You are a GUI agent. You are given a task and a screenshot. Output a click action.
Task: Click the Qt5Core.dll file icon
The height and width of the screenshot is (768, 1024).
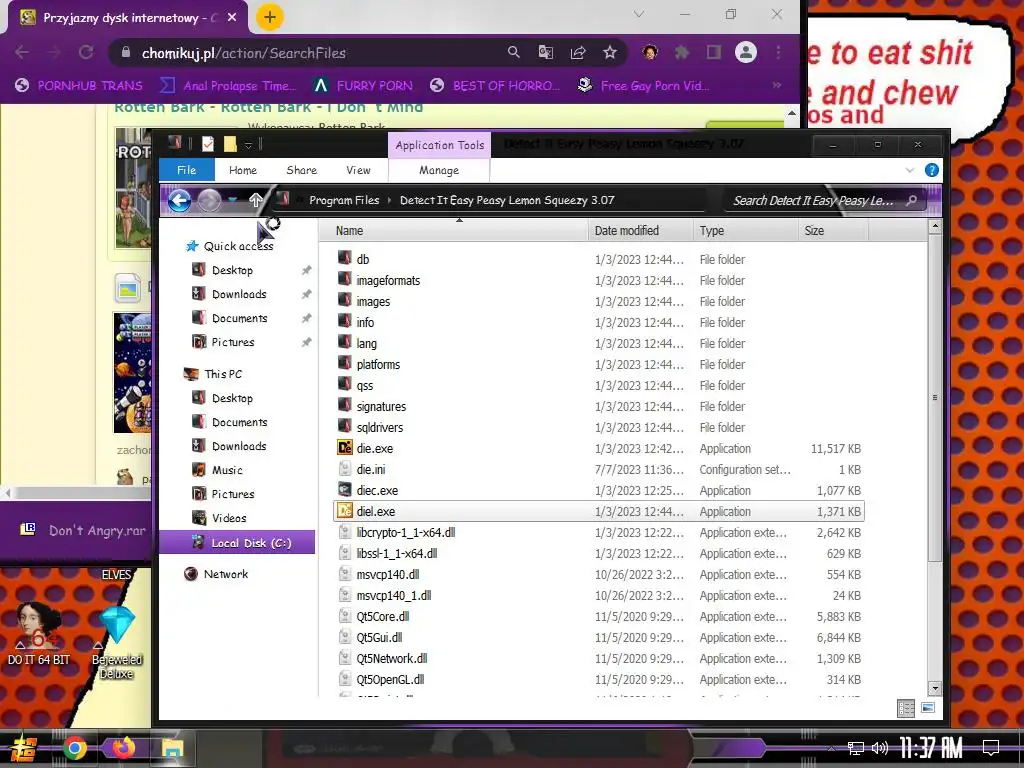pos(345,616)
